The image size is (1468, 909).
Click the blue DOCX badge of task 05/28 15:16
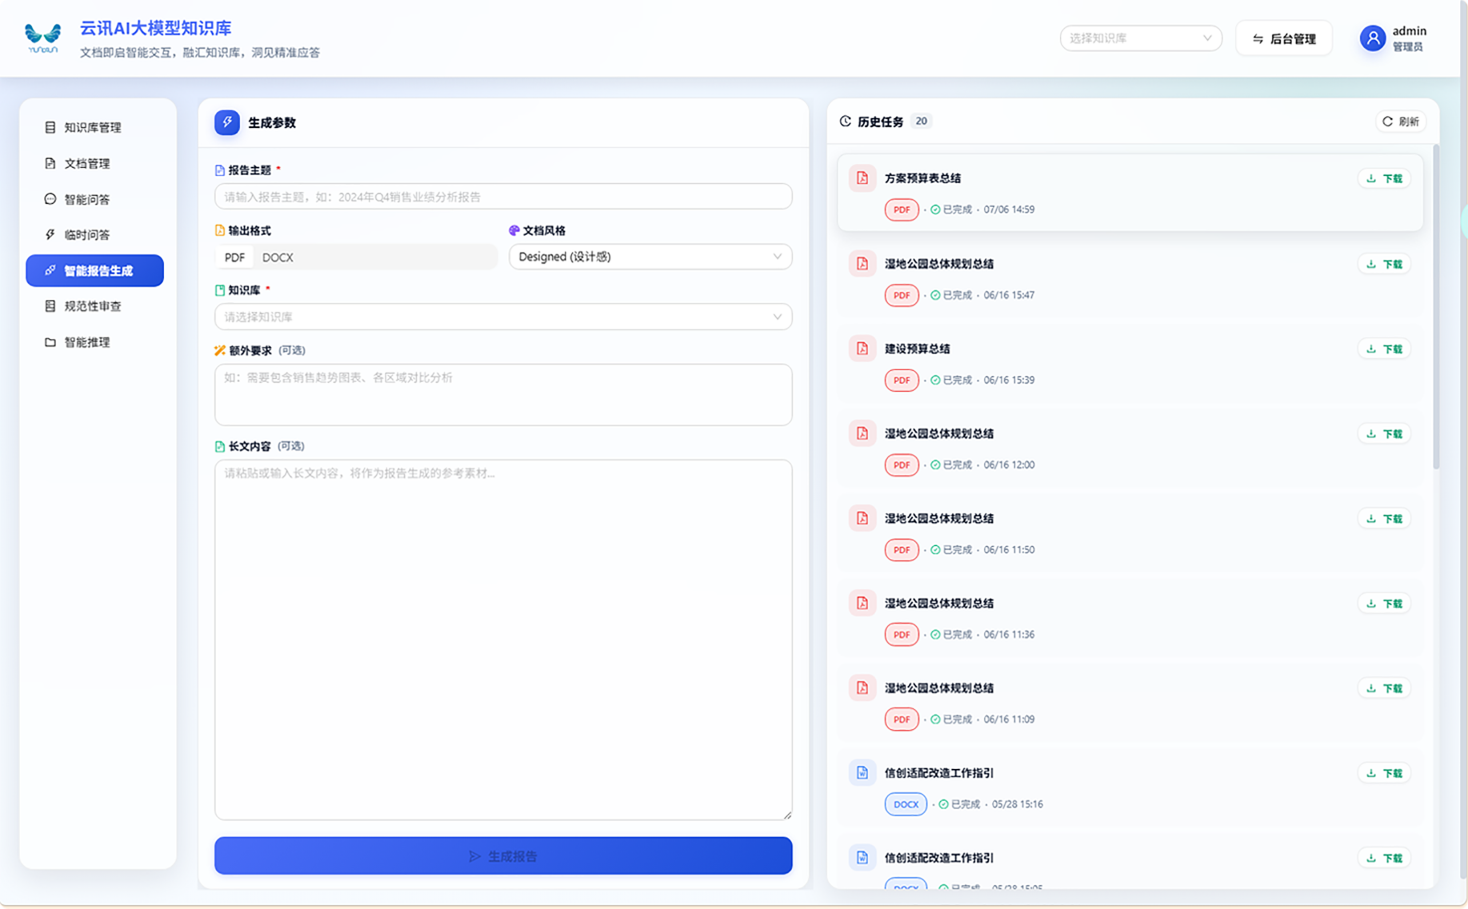905,804
